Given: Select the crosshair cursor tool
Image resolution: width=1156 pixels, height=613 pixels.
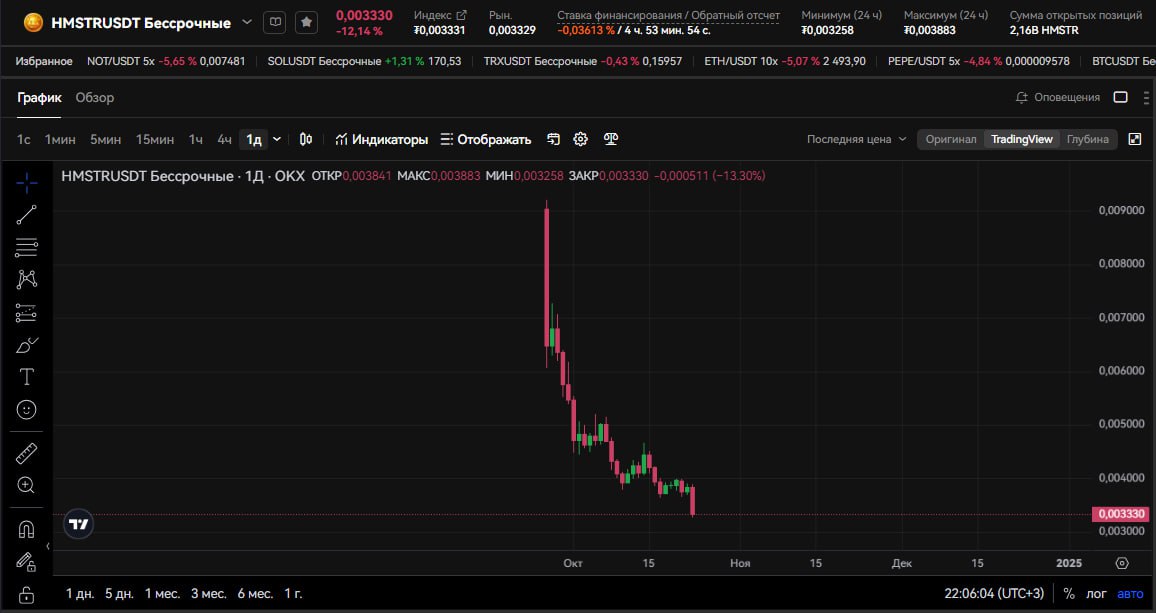Looking at the screenshot, I should click(x=27, y=182).
